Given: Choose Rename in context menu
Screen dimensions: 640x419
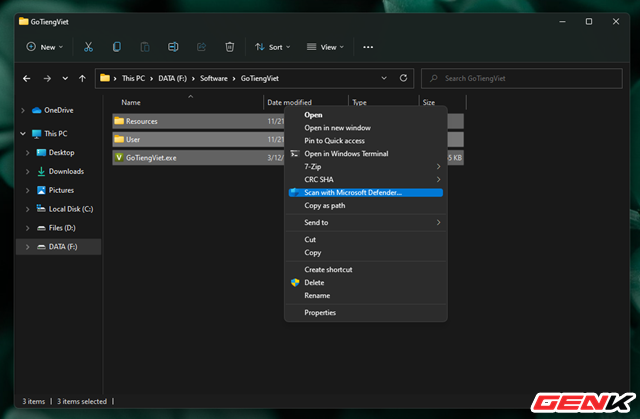Looking at the screenshot, I should (x=365, y=295).
